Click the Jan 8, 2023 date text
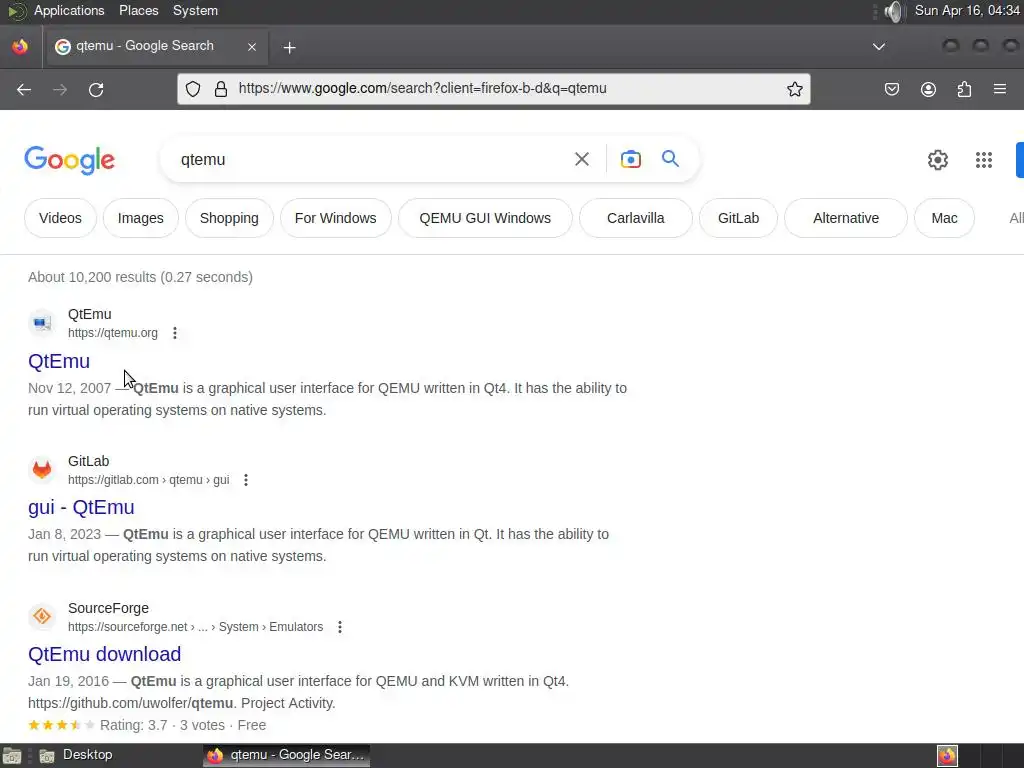 (65, 534)
